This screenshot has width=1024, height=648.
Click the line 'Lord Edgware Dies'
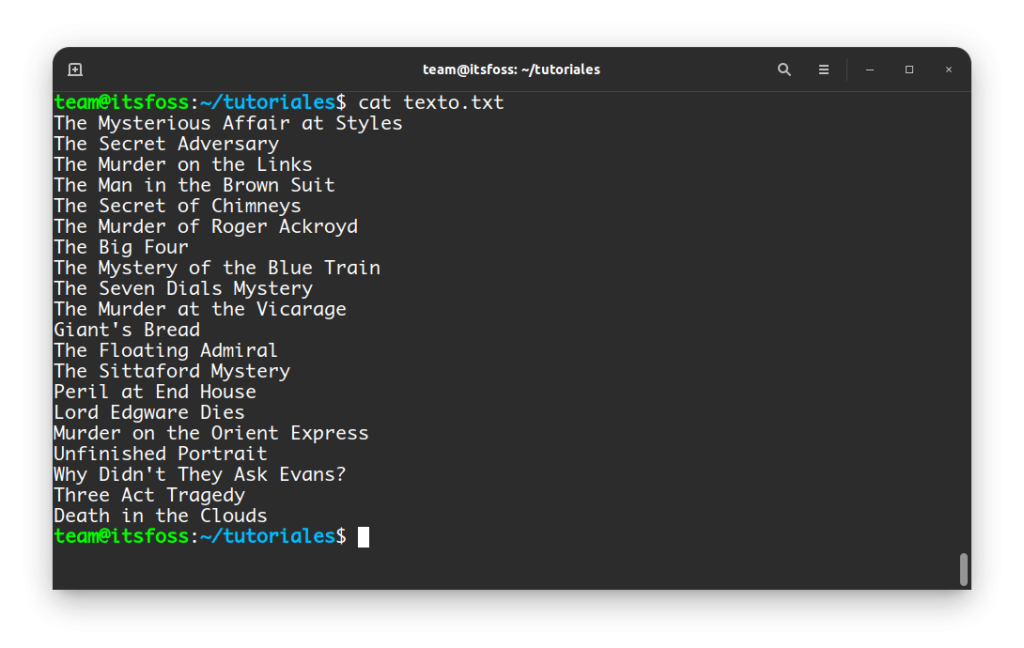tap(149, 413)
